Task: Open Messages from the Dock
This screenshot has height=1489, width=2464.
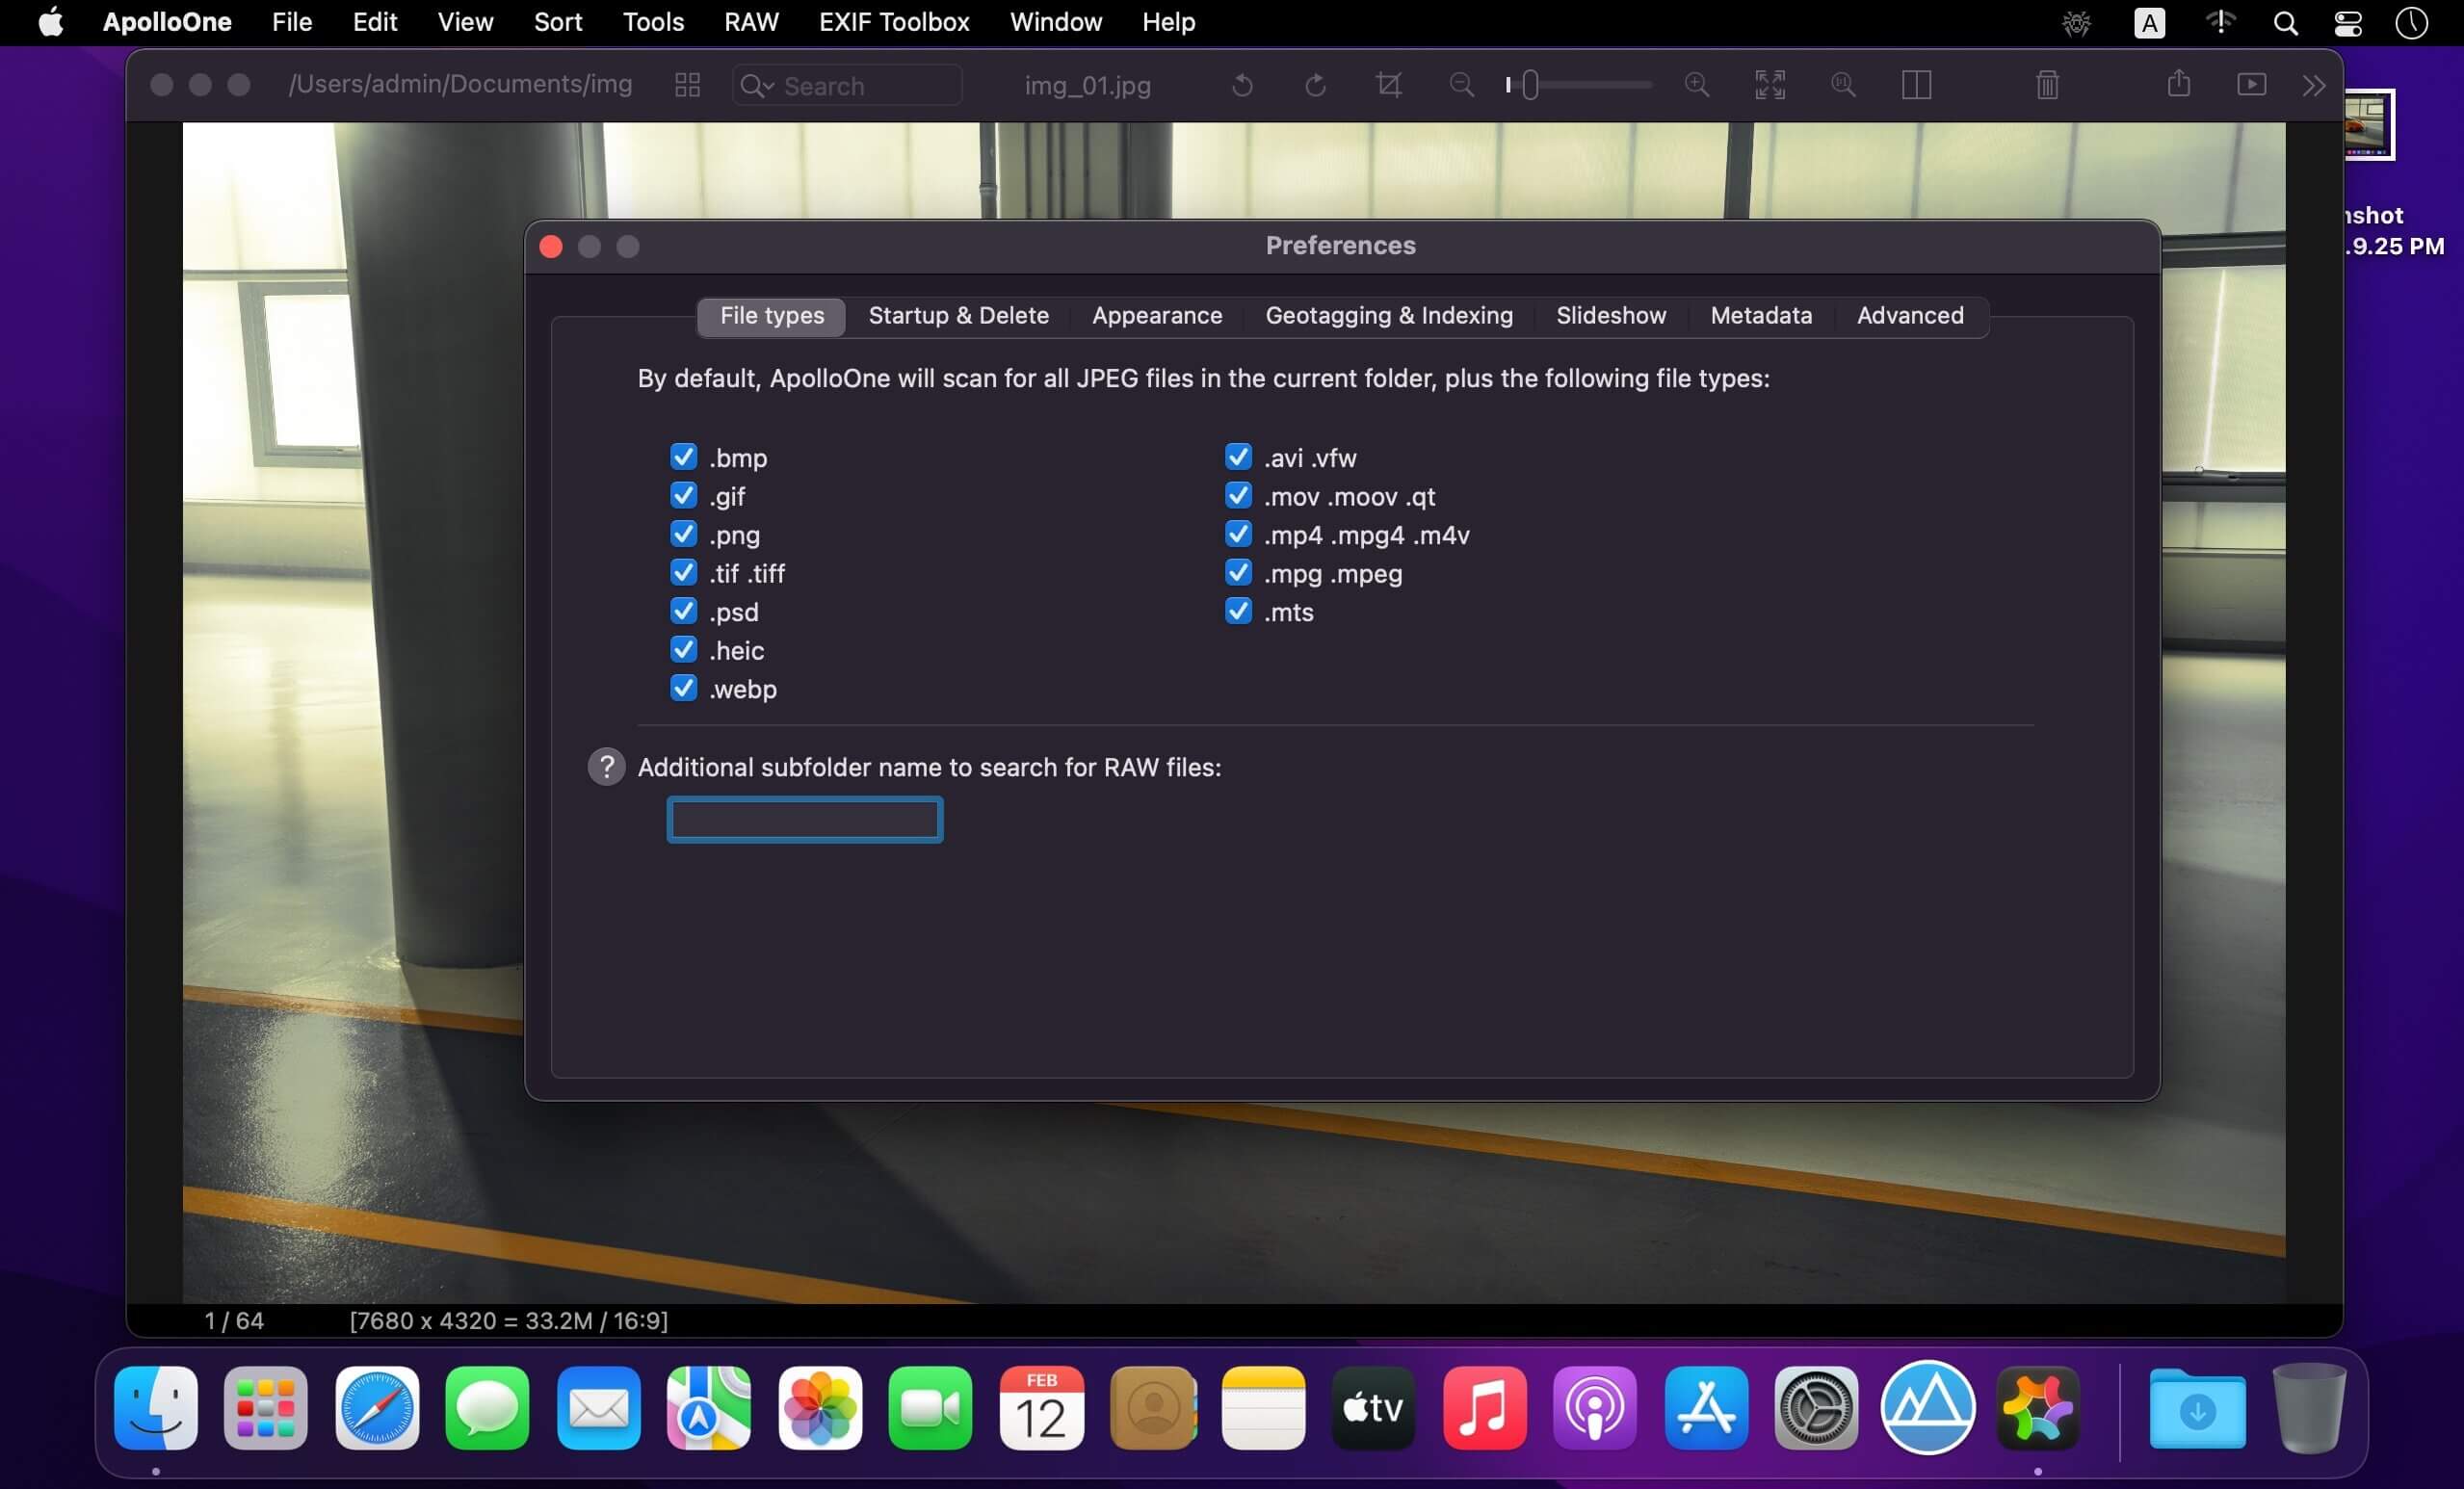Action: (x=488, y=1408)
